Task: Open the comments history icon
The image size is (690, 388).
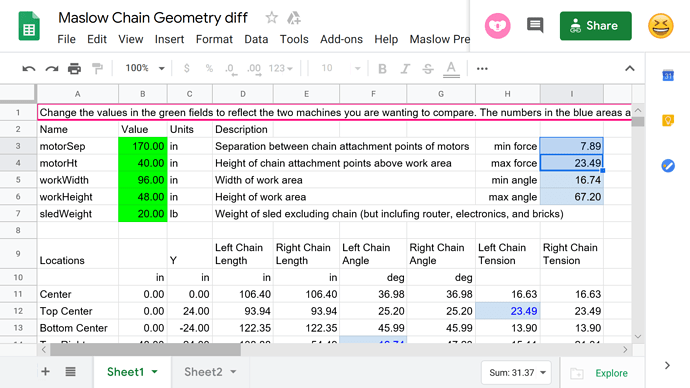Action: coord(535,26)
